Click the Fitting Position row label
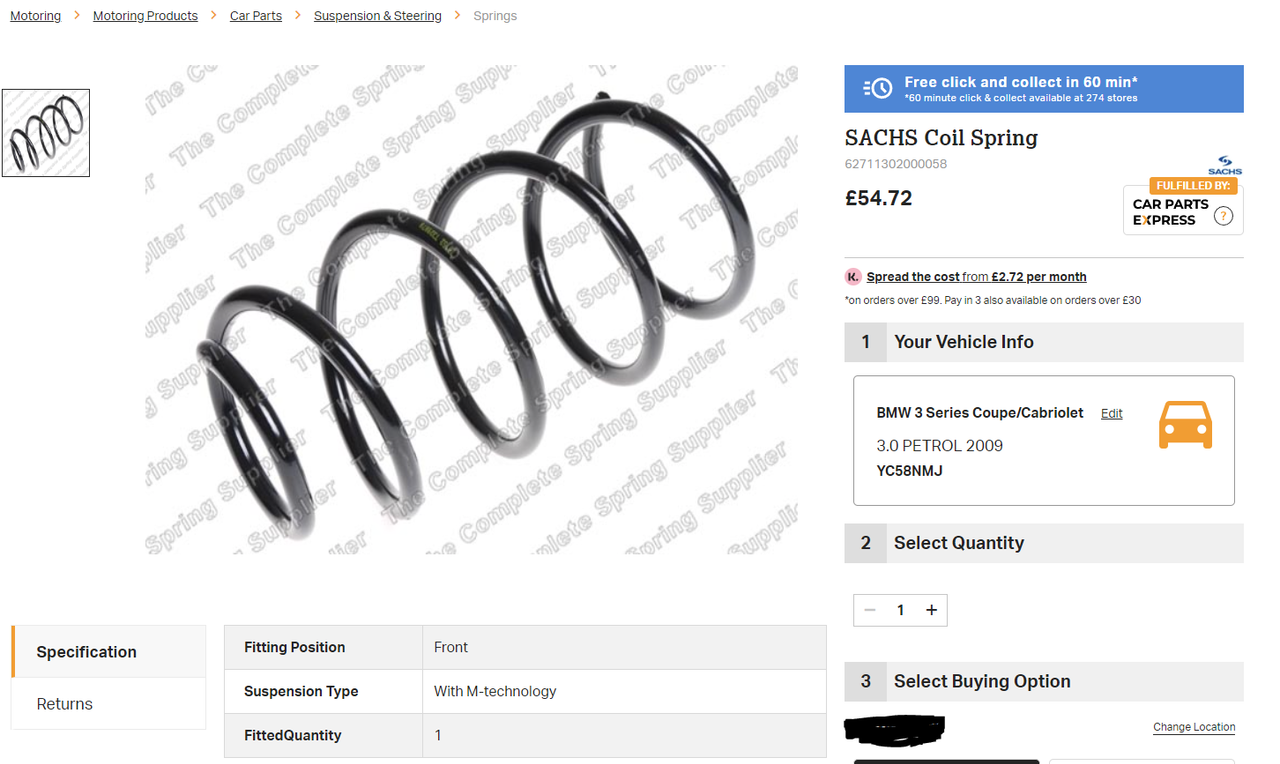The width and height of the screenshot is (1280, 764). click(294, 647)
